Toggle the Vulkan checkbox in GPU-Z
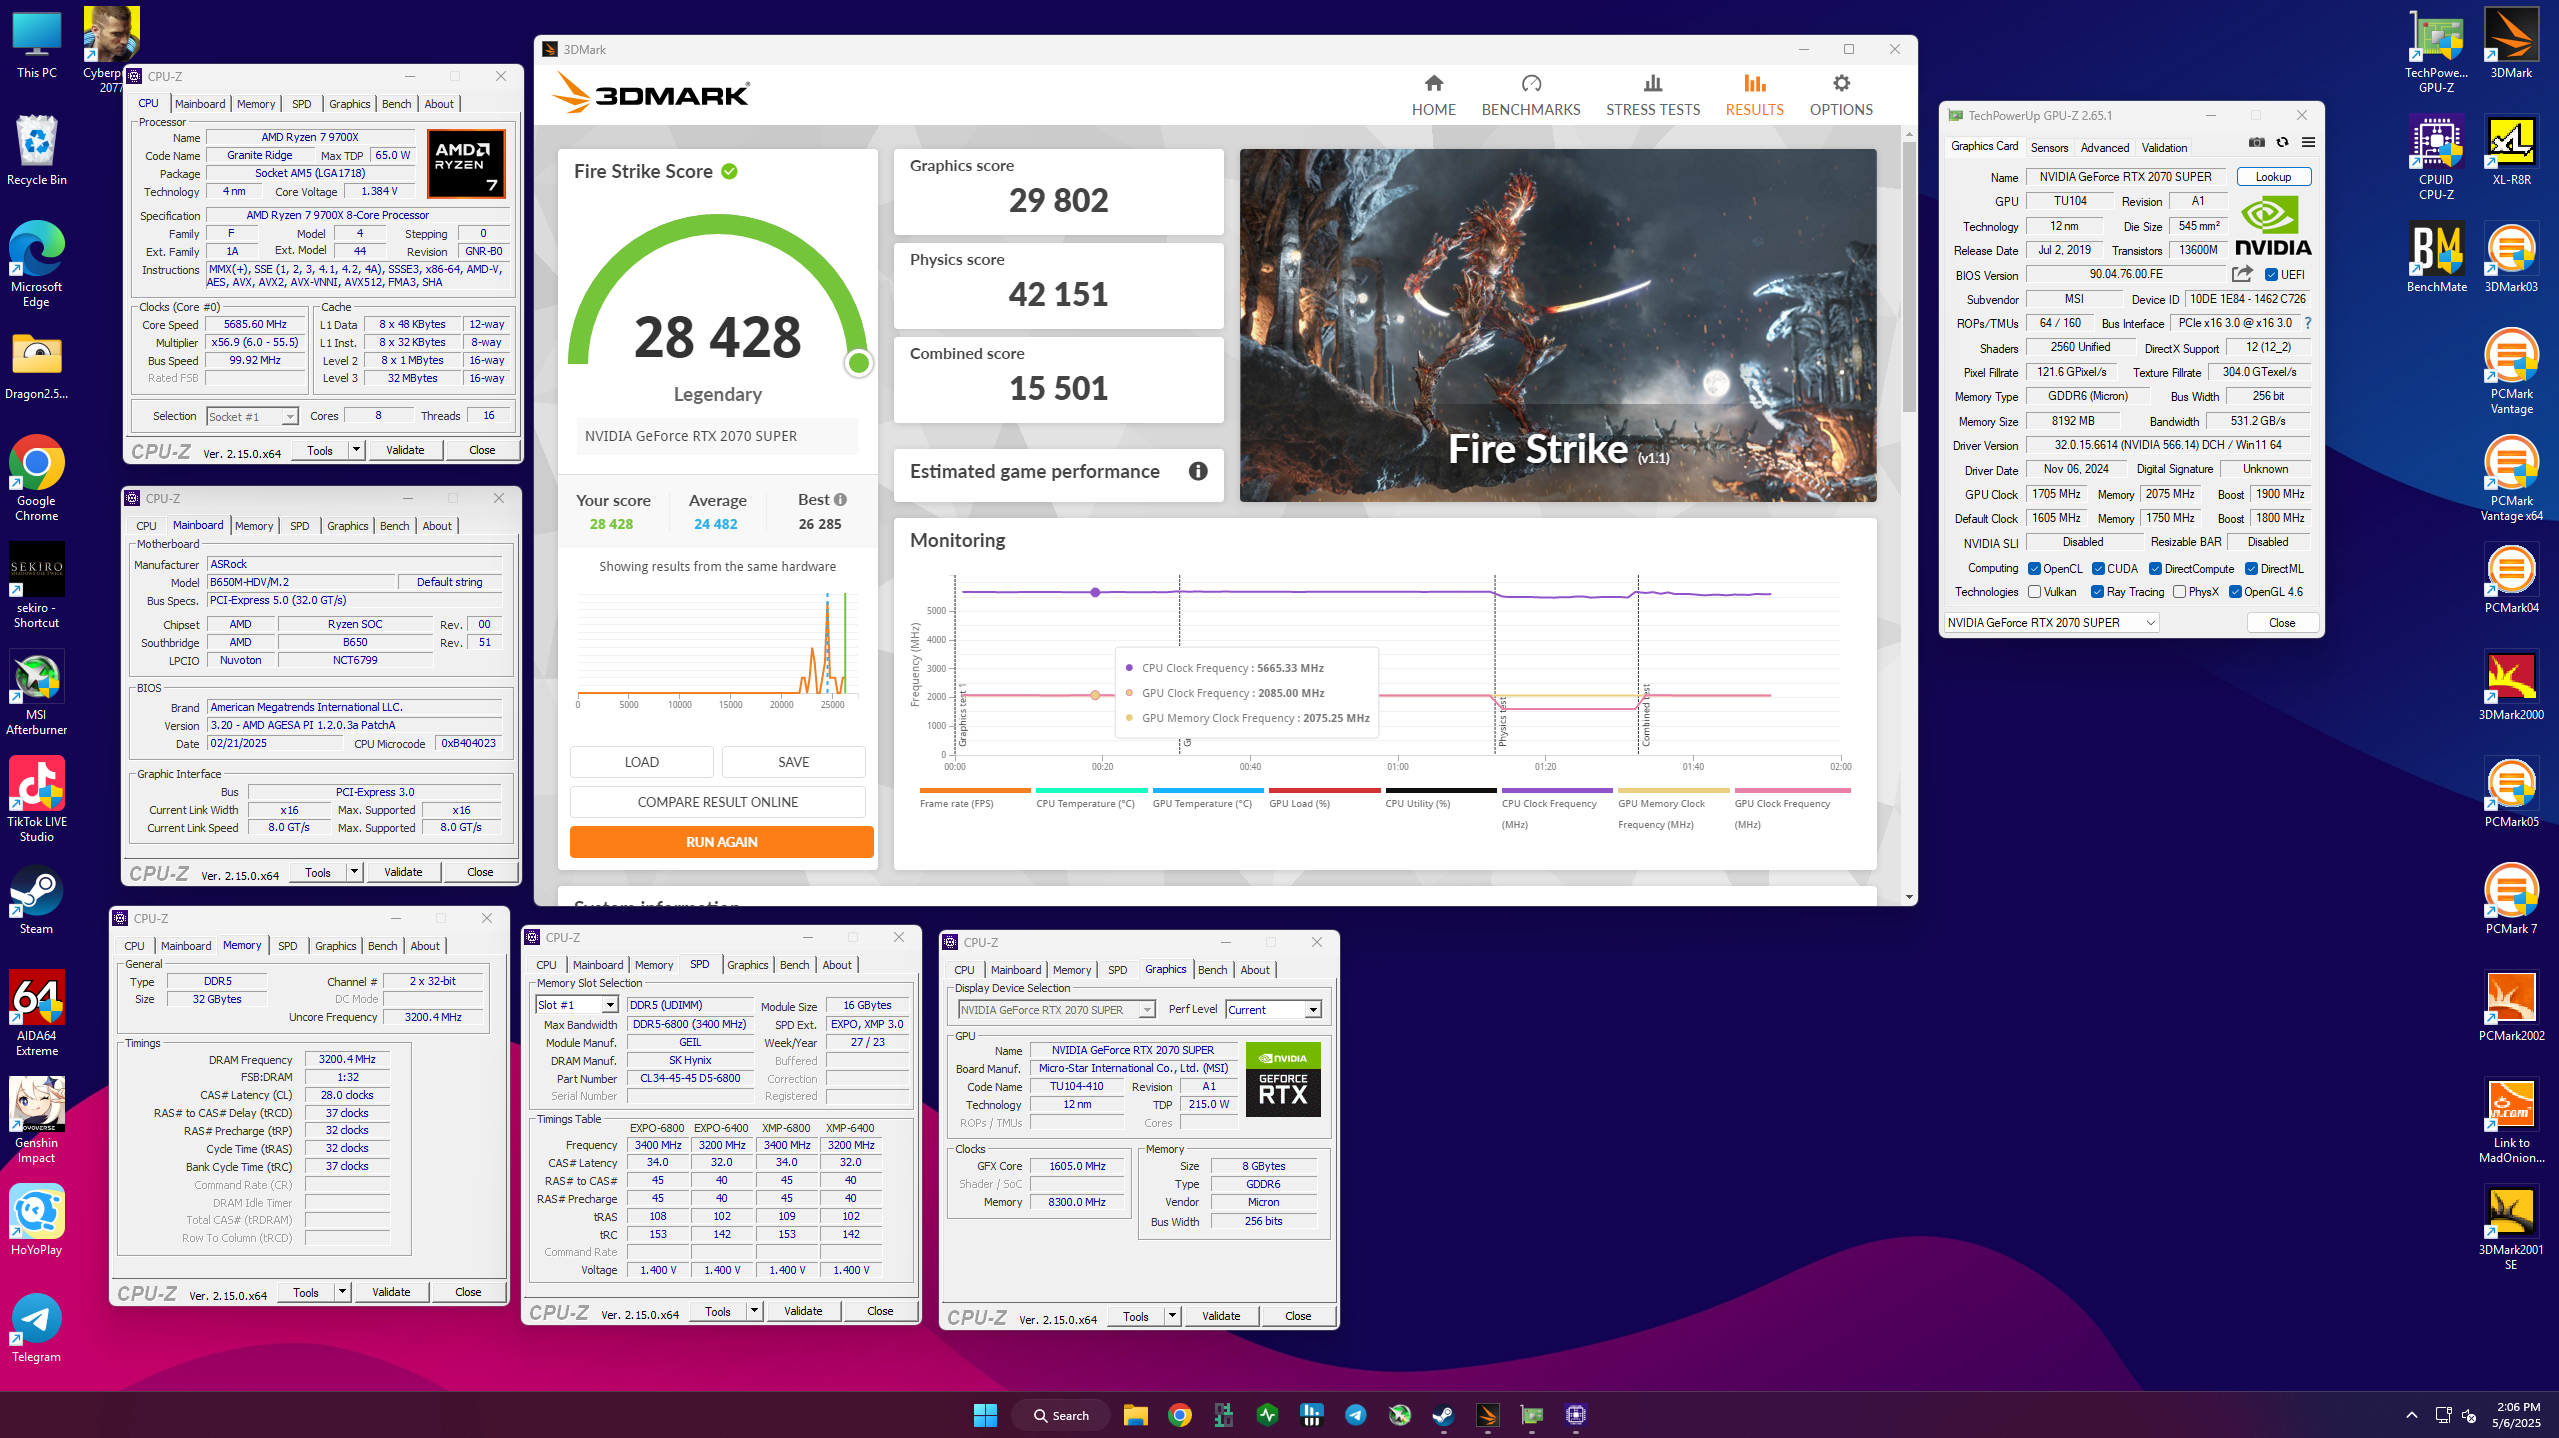 point(2034,592)
